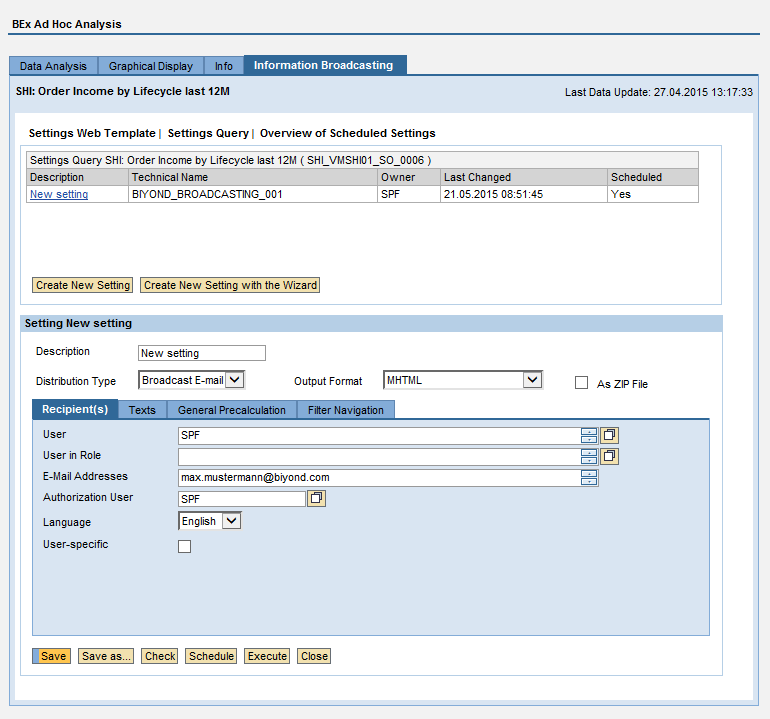Click multi-line expand icon in User row
This screenshot has height=719, width=770.
(589, 435)
